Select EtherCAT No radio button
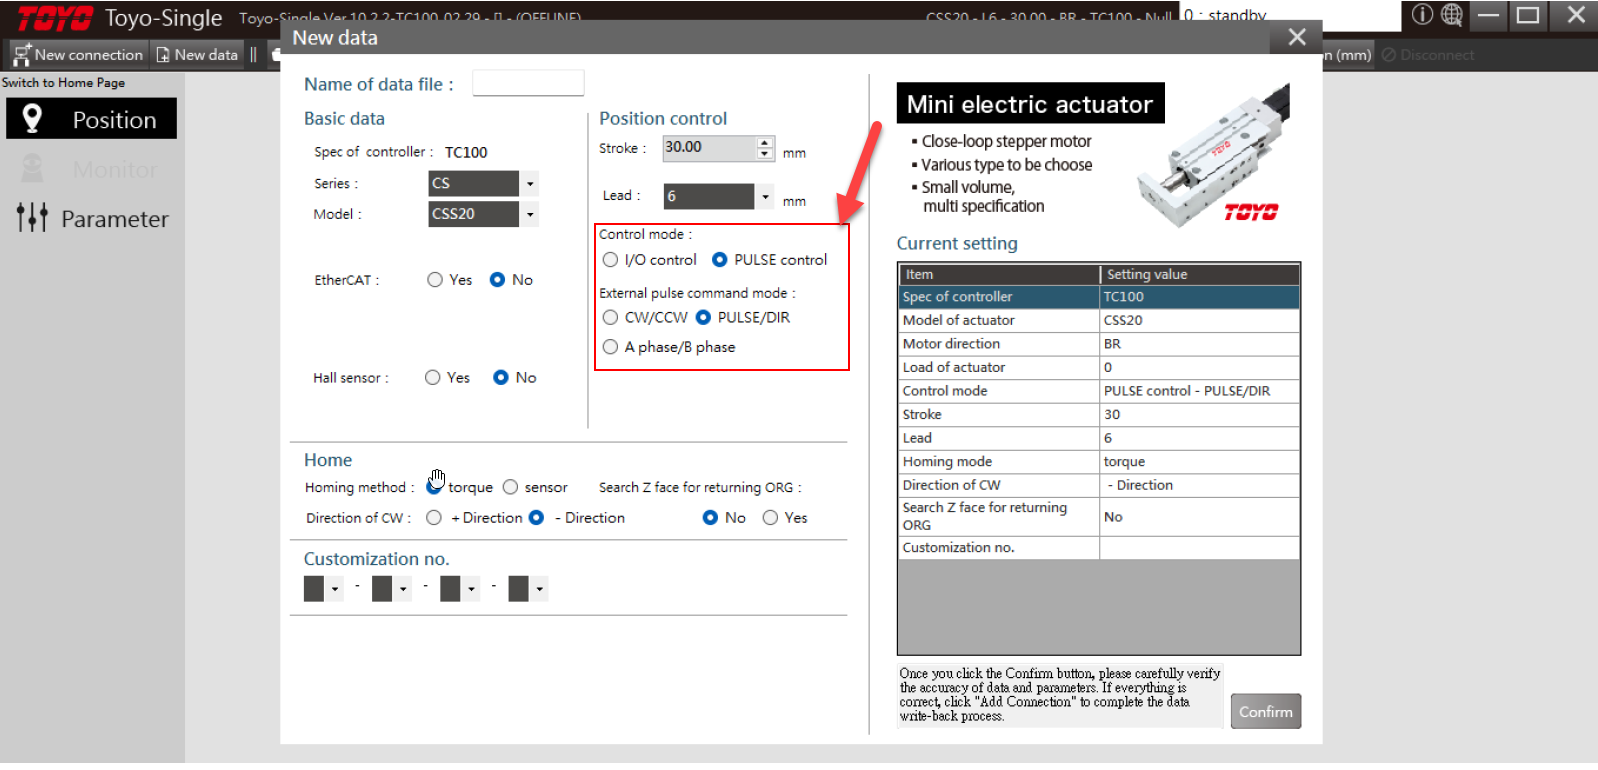Image resolution: width=1598 pixels, height=770 pixels. pos(497,280)
